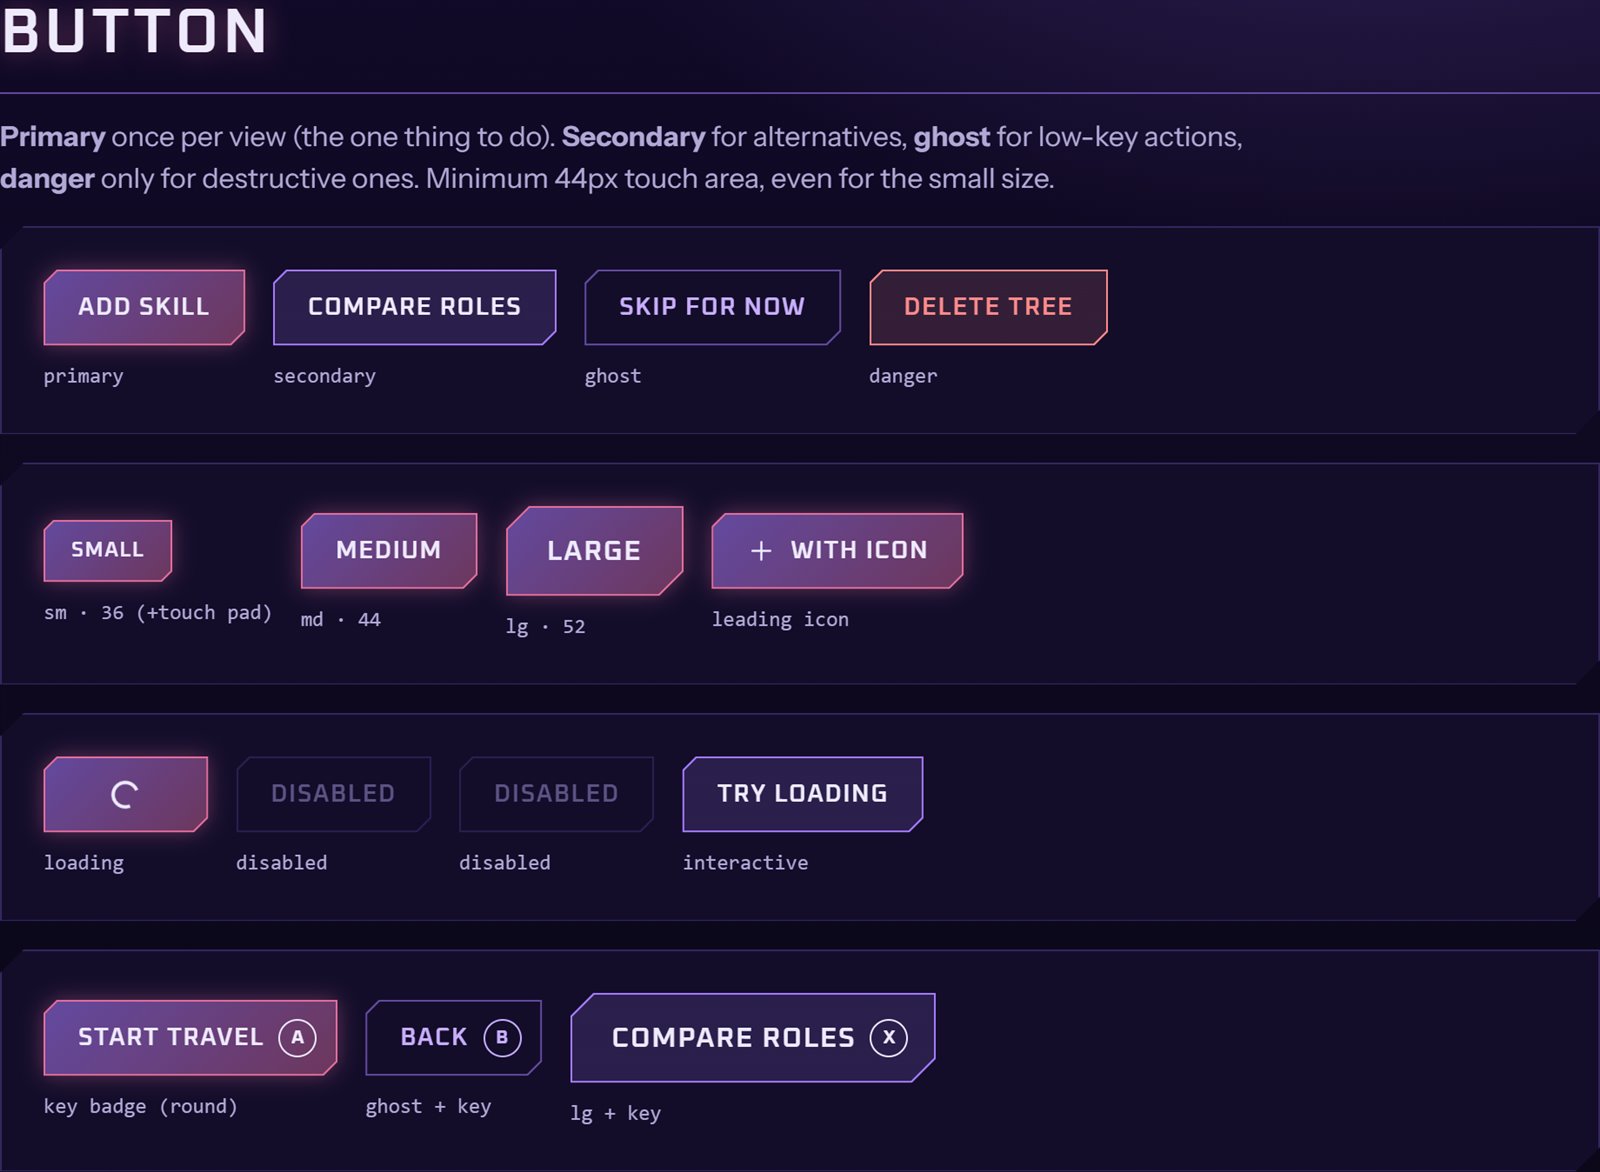
Task: Click the 'sm · 36 (+touch pad)' caption
Action: (x=158, y=612)
